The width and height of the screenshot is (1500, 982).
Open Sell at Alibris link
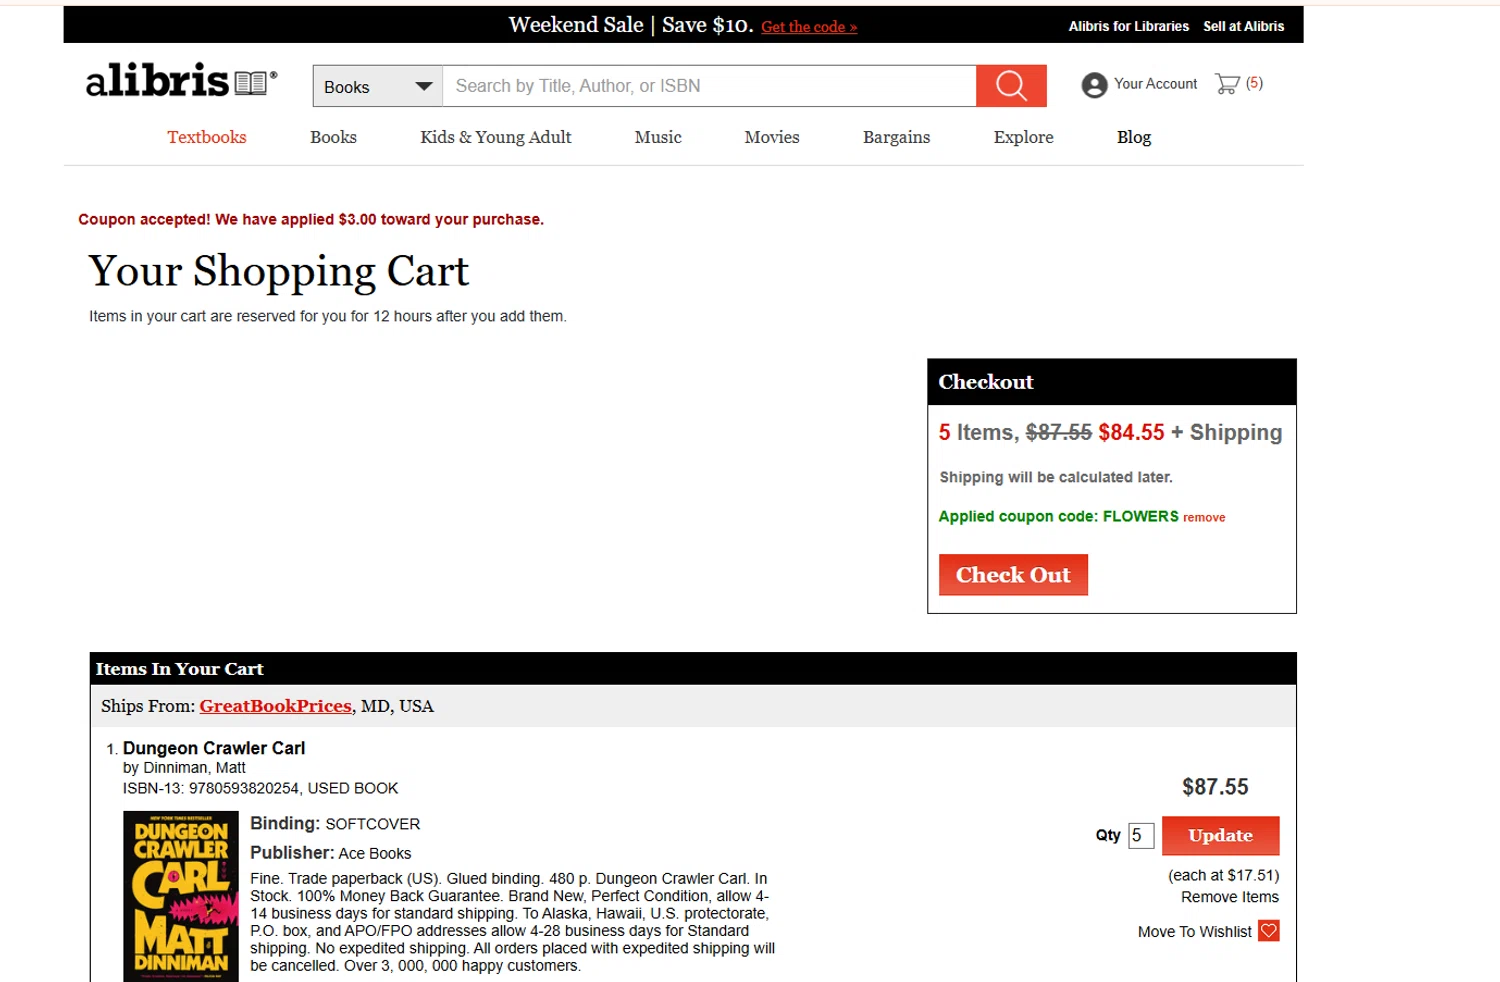(1243, 26)
